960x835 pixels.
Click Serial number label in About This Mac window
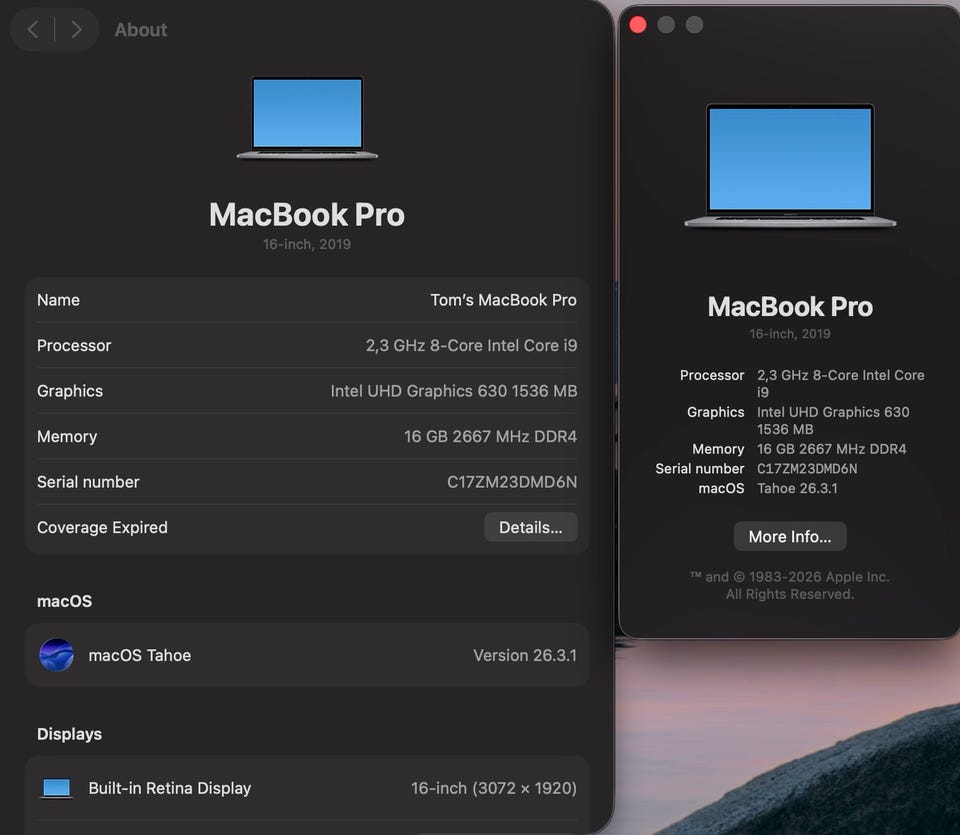(700, 468)
